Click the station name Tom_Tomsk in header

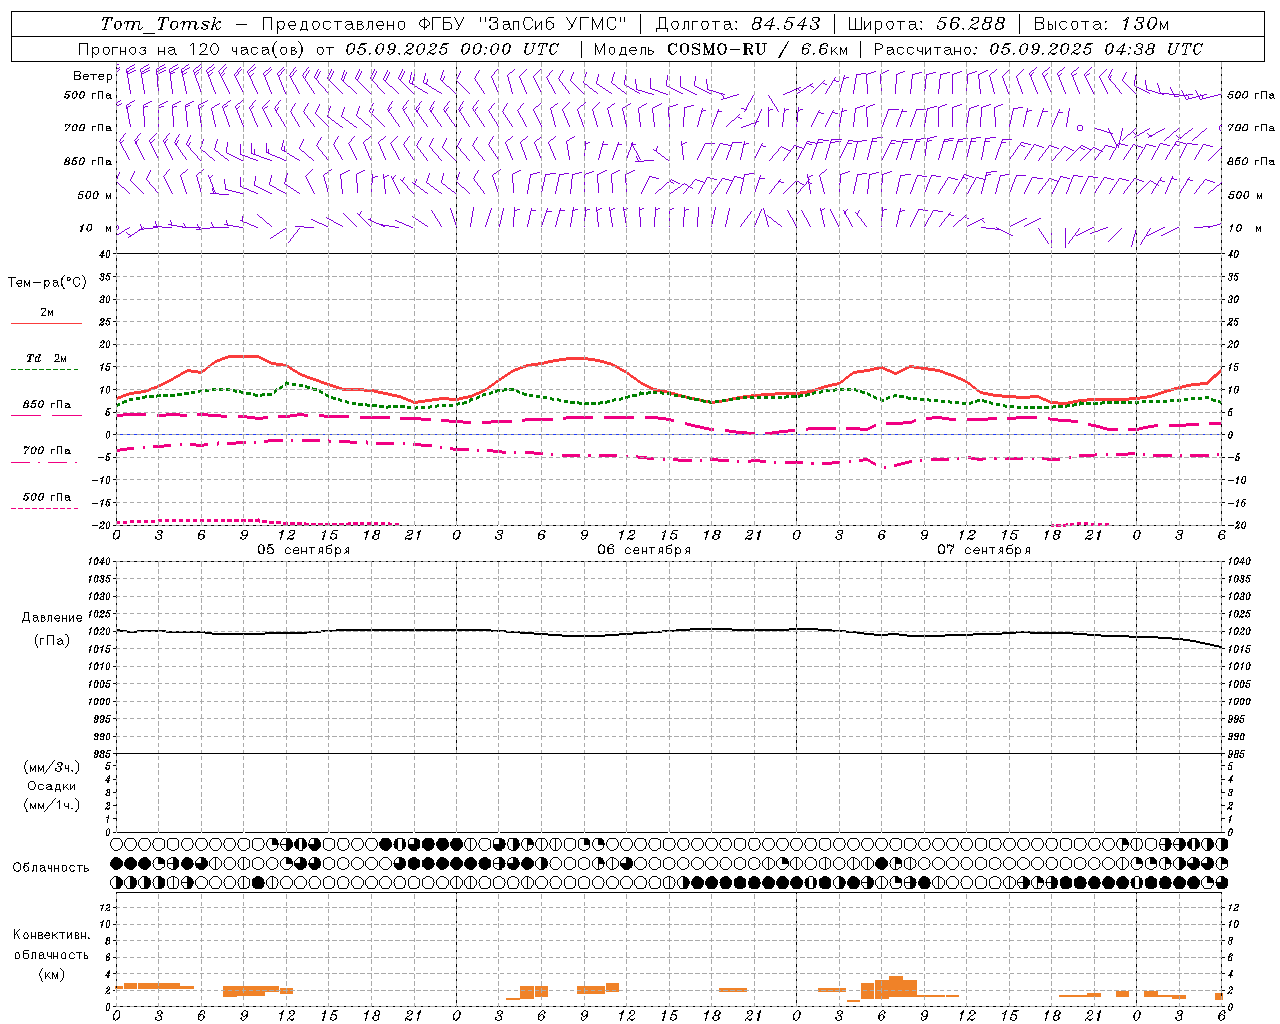[161, 24]
